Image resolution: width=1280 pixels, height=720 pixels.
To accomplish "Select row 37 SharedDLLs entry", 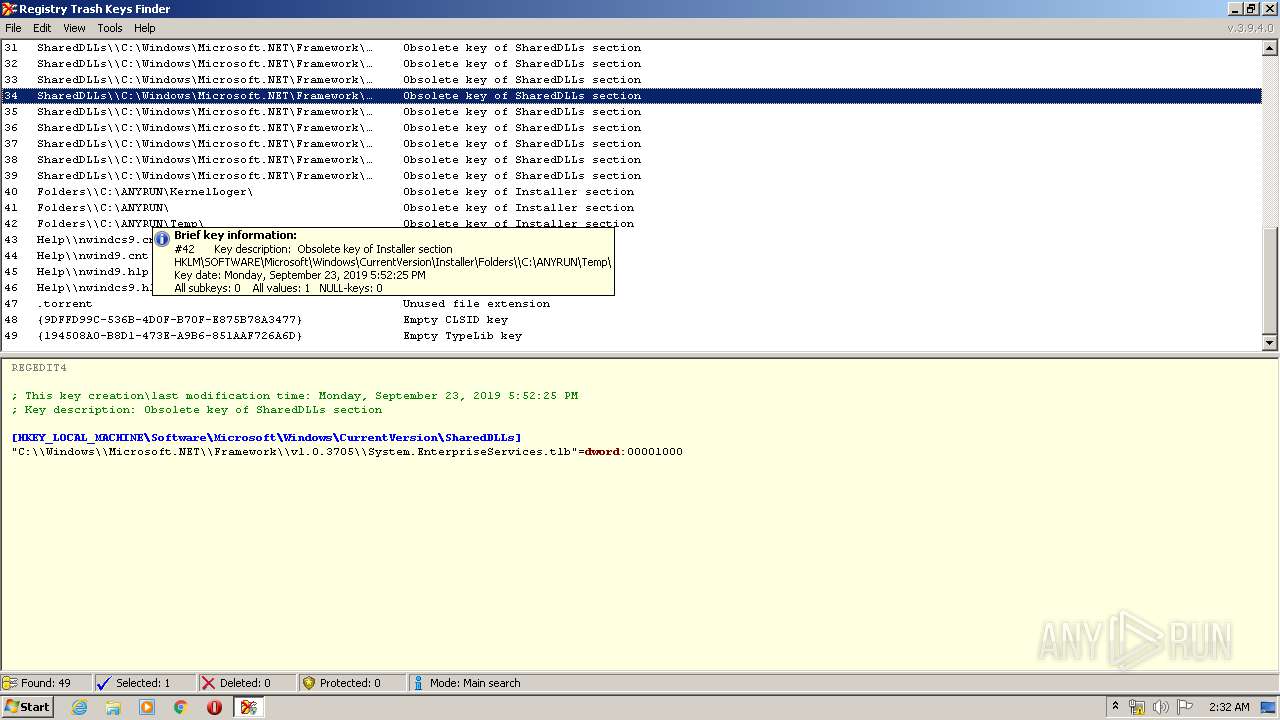I will click(x=631, y=144).
